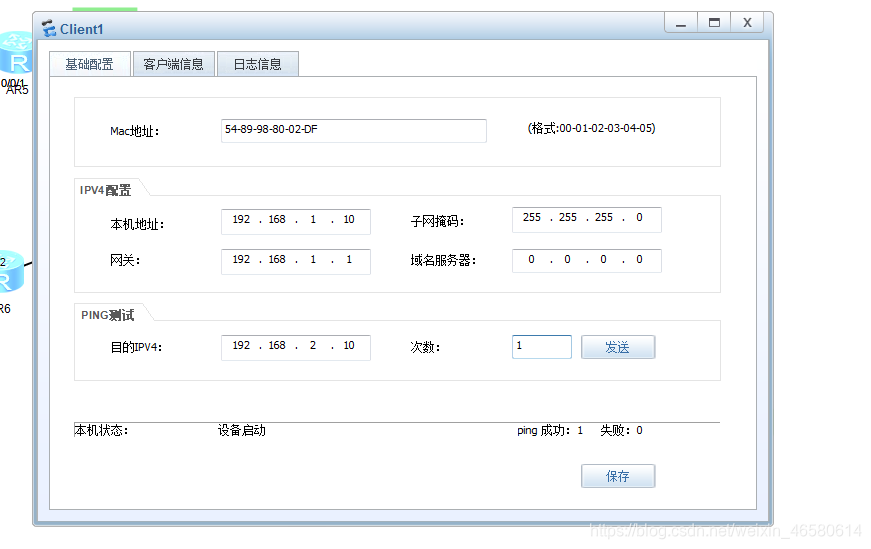Click the 设备启动 status text

(x=242, y=431)
